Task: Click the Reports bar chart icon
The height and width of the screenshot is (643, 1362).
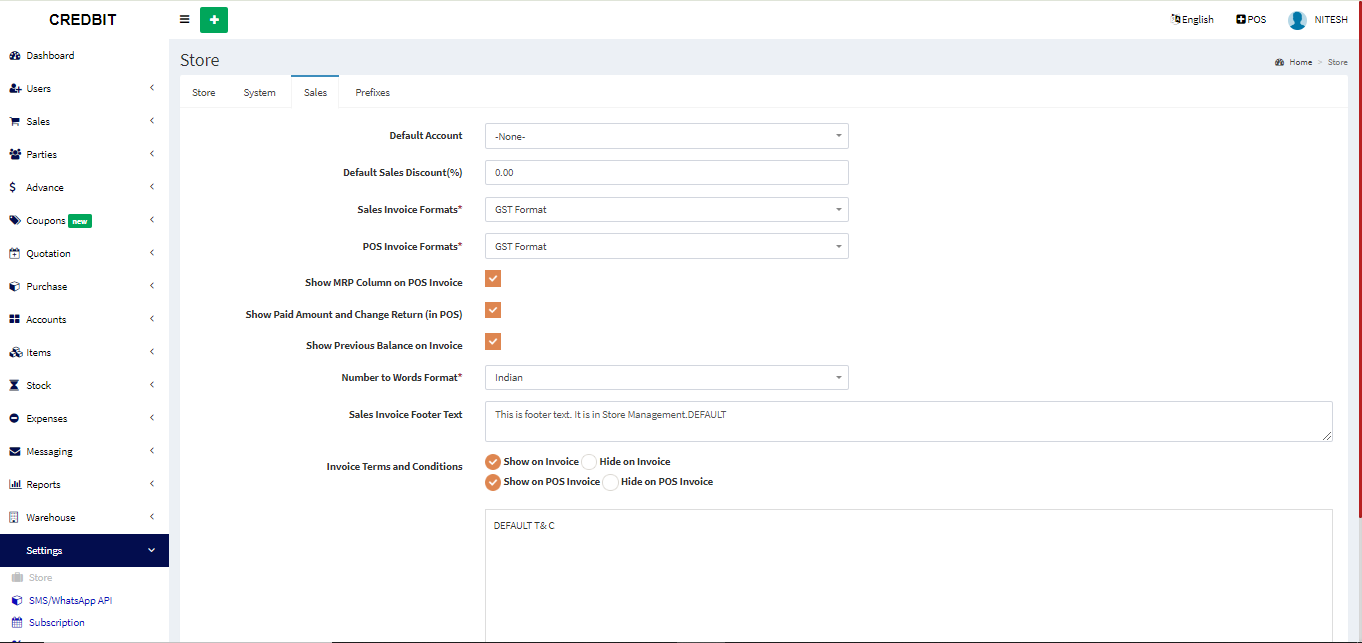Action: [15, 485]
